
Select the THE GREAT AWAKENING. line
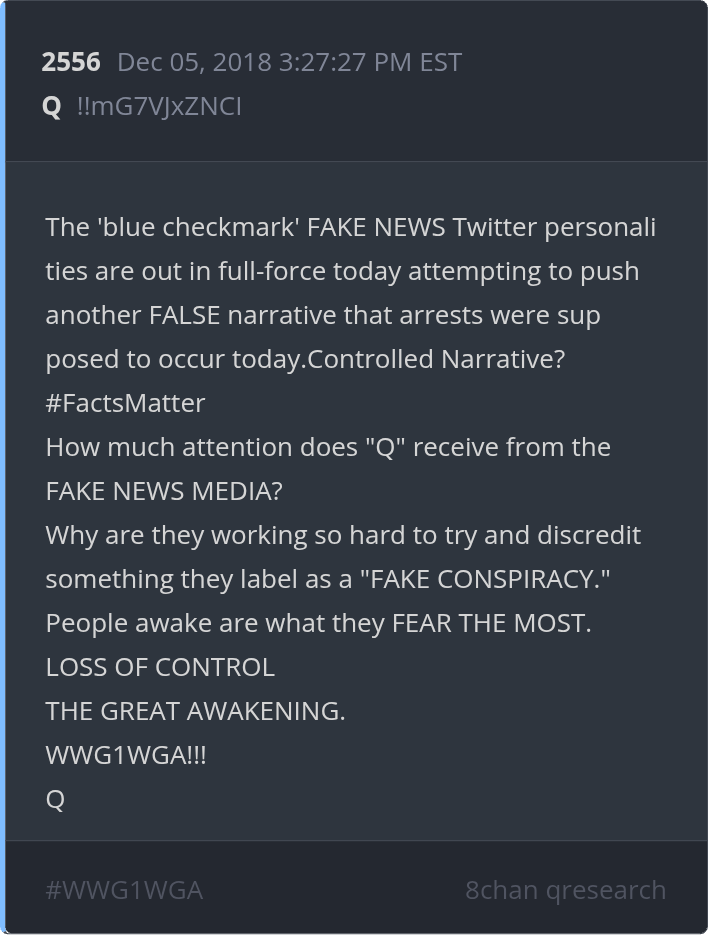tap(195, 711)
